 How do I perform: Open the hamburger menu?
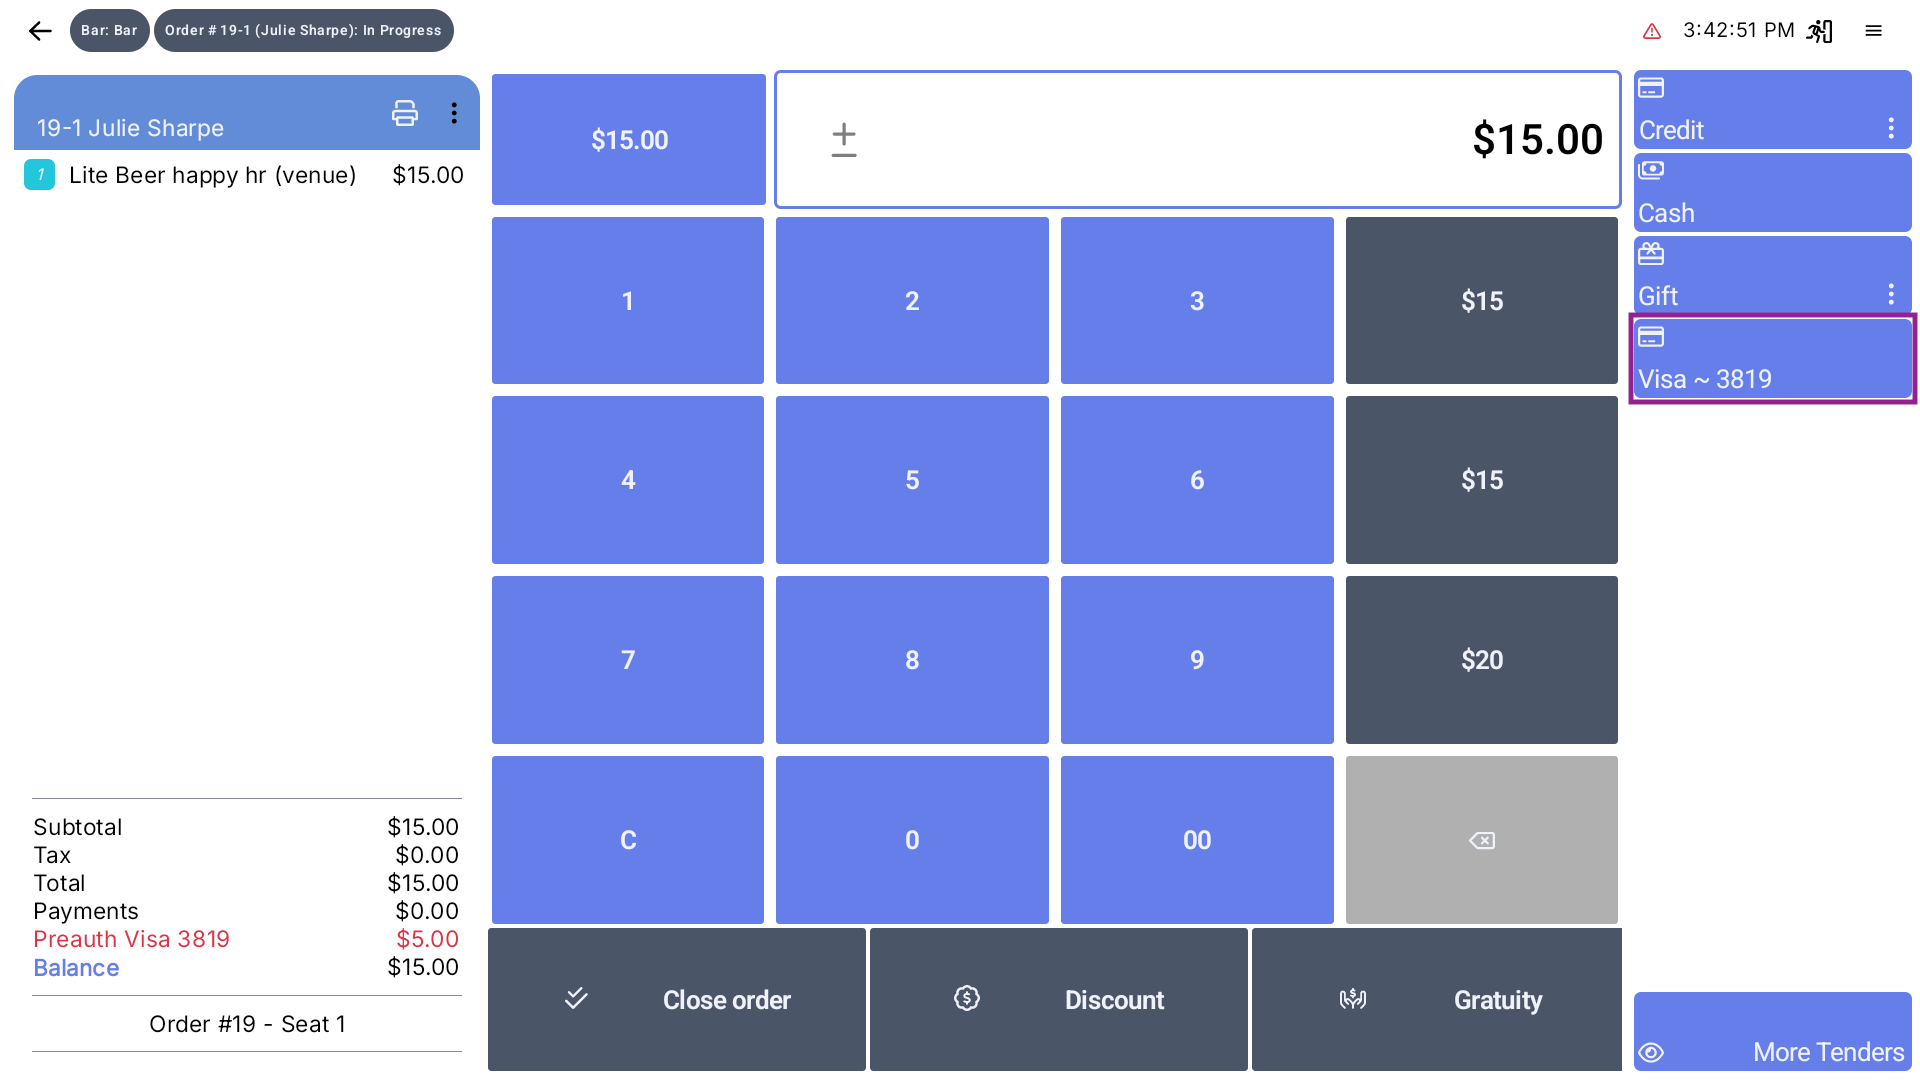1873,31
